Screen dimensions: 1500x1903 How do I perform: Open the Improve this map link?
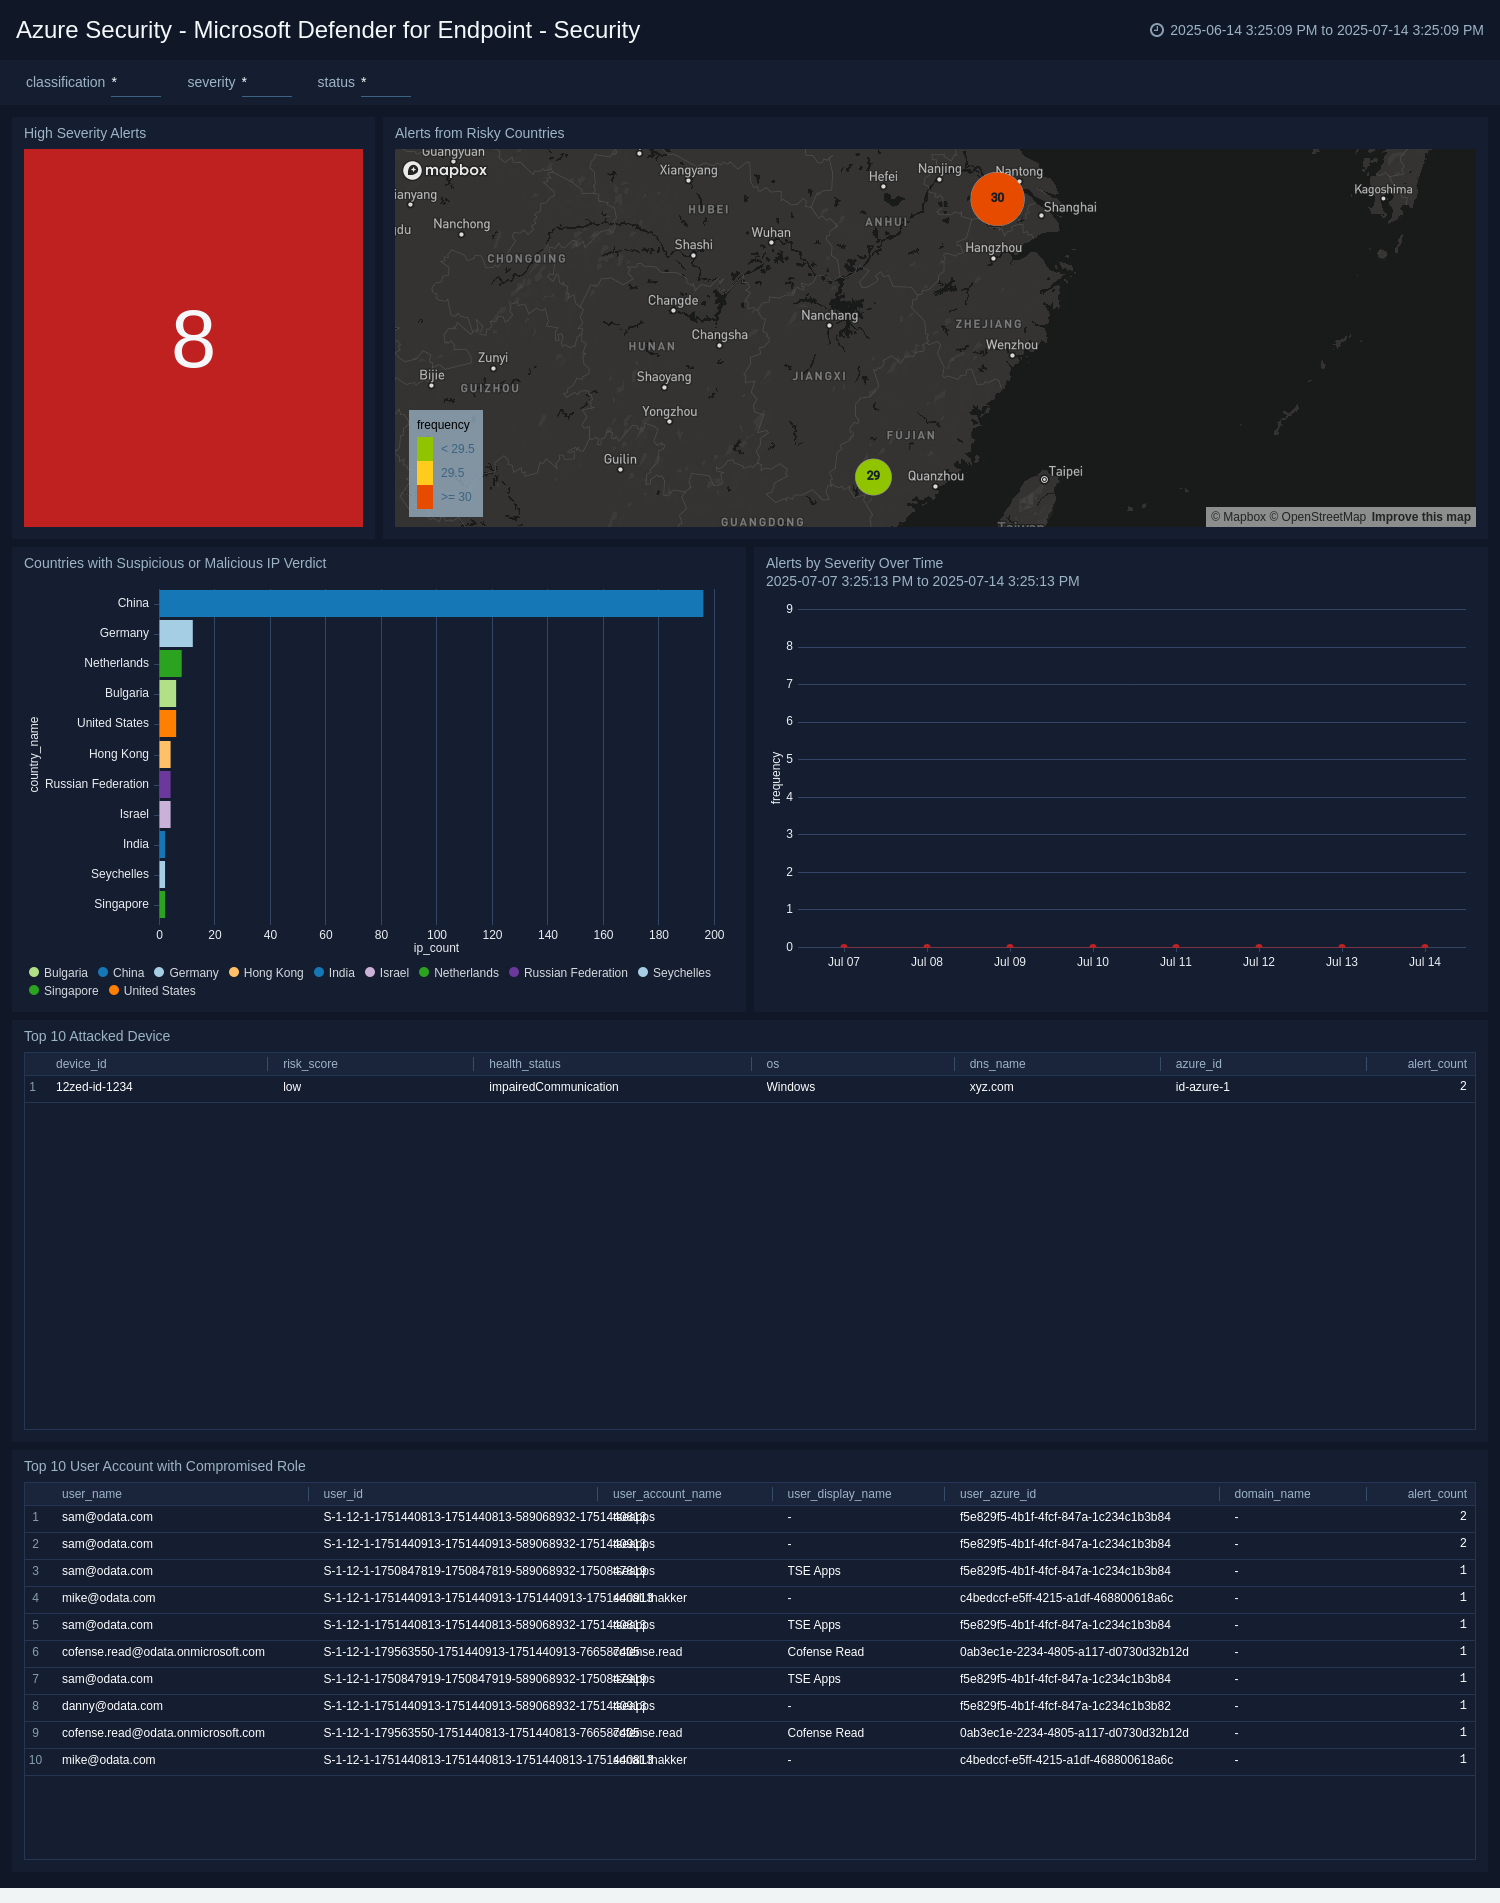click(1421, 517)
